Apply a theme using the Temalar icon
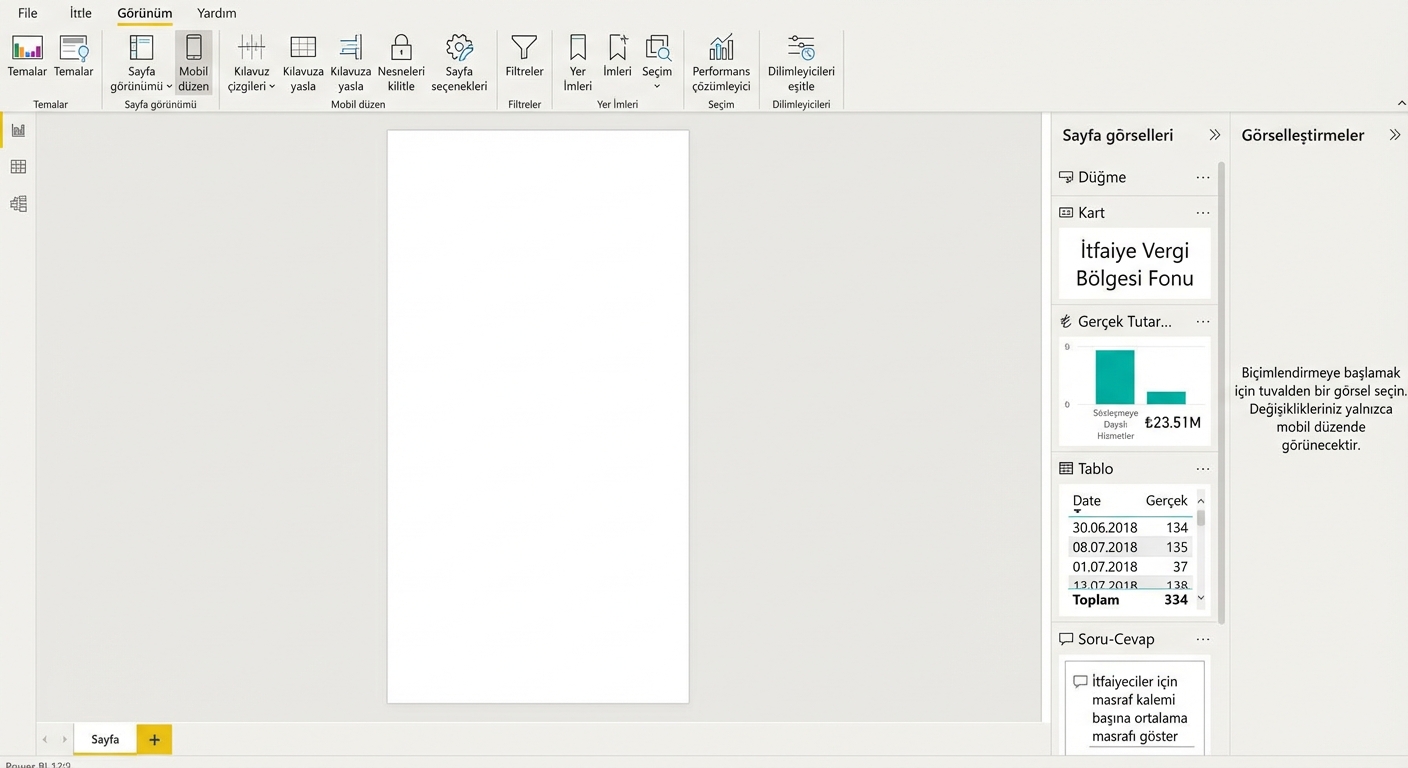The image size is (1408, 768). (26, 60)
